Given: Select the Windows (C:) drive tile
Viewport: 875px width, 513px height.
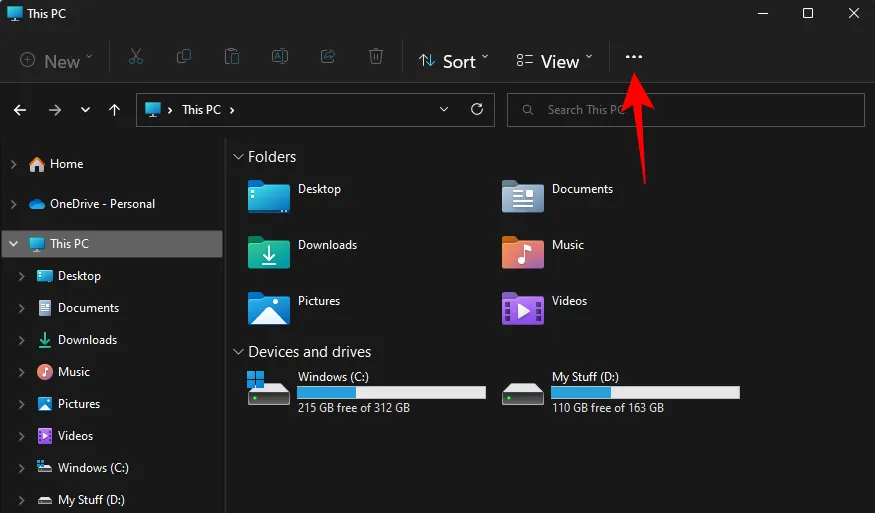Looking at the screenshot, I should click(x=366, y=391).
